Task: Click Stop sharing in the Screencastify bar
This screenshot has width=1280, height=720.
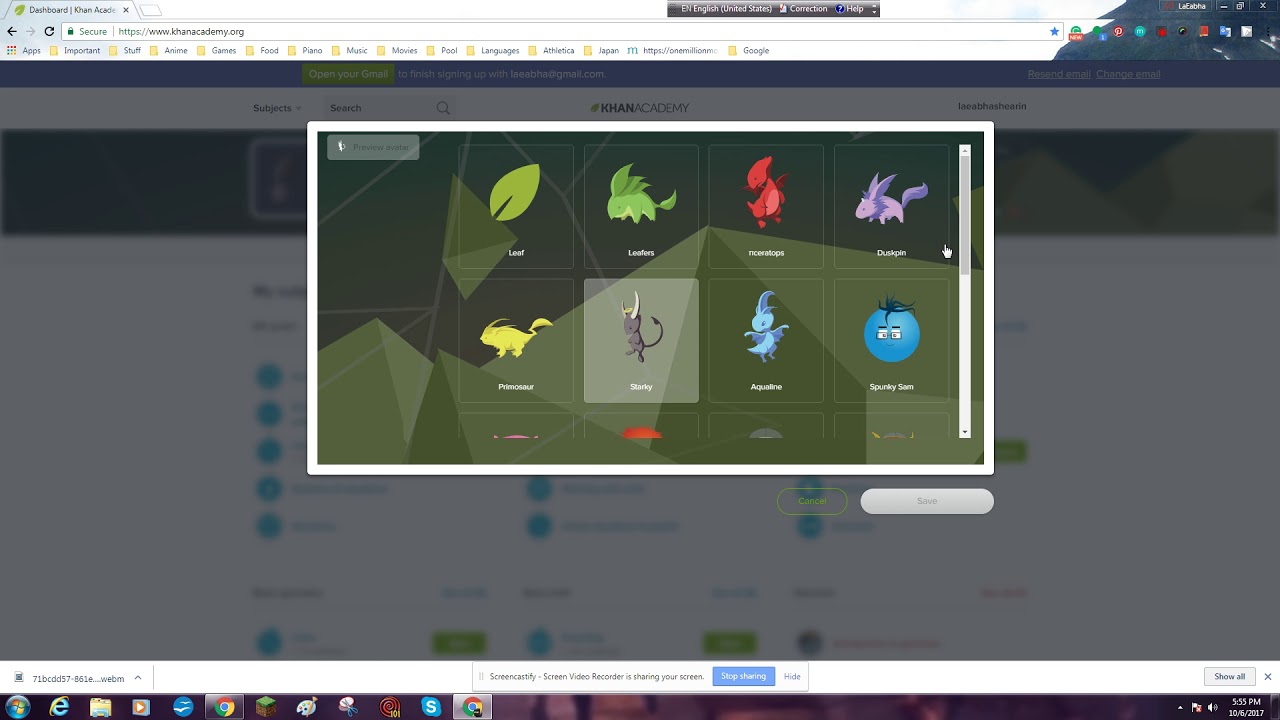Action: (743, 676)
